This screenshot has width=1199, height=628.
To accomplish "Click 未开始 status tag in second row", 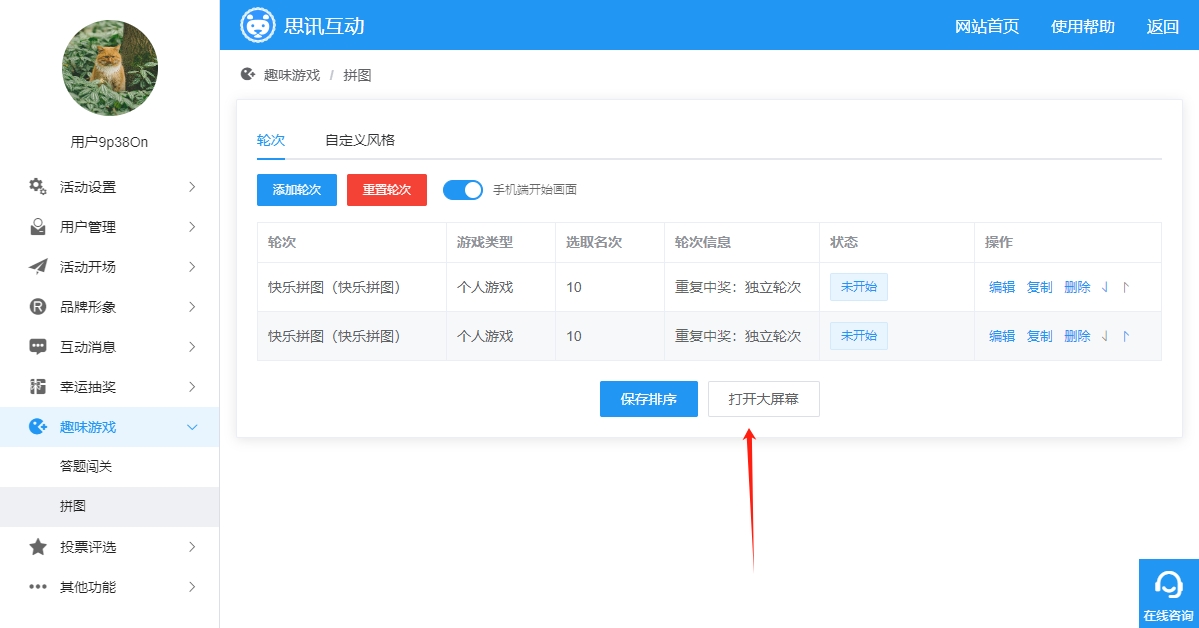I will click(x=859, y=336).
